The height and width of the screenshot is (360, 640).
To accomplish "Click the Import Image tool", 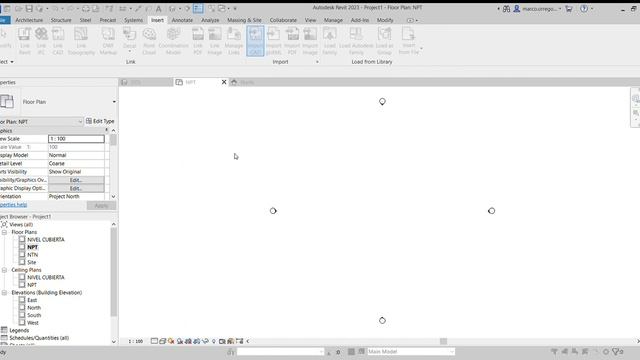I will (310, 41).
